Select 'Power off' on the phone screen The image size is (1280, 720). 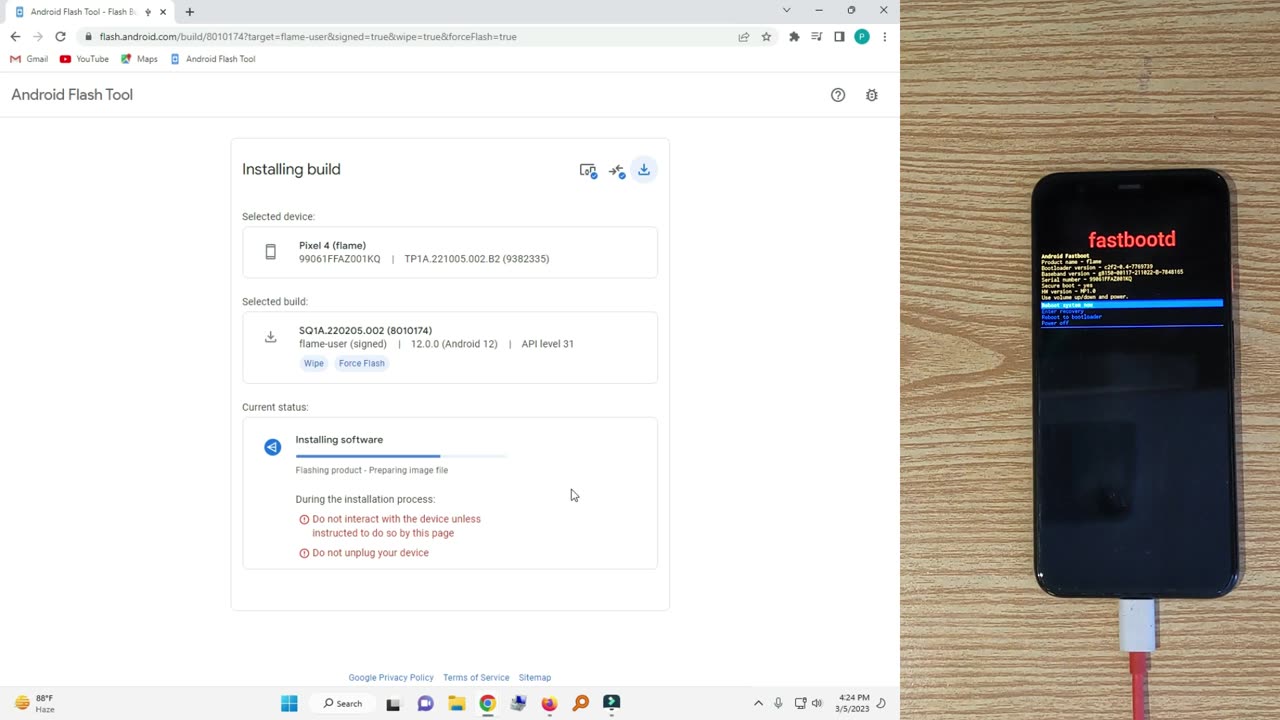1055,323
